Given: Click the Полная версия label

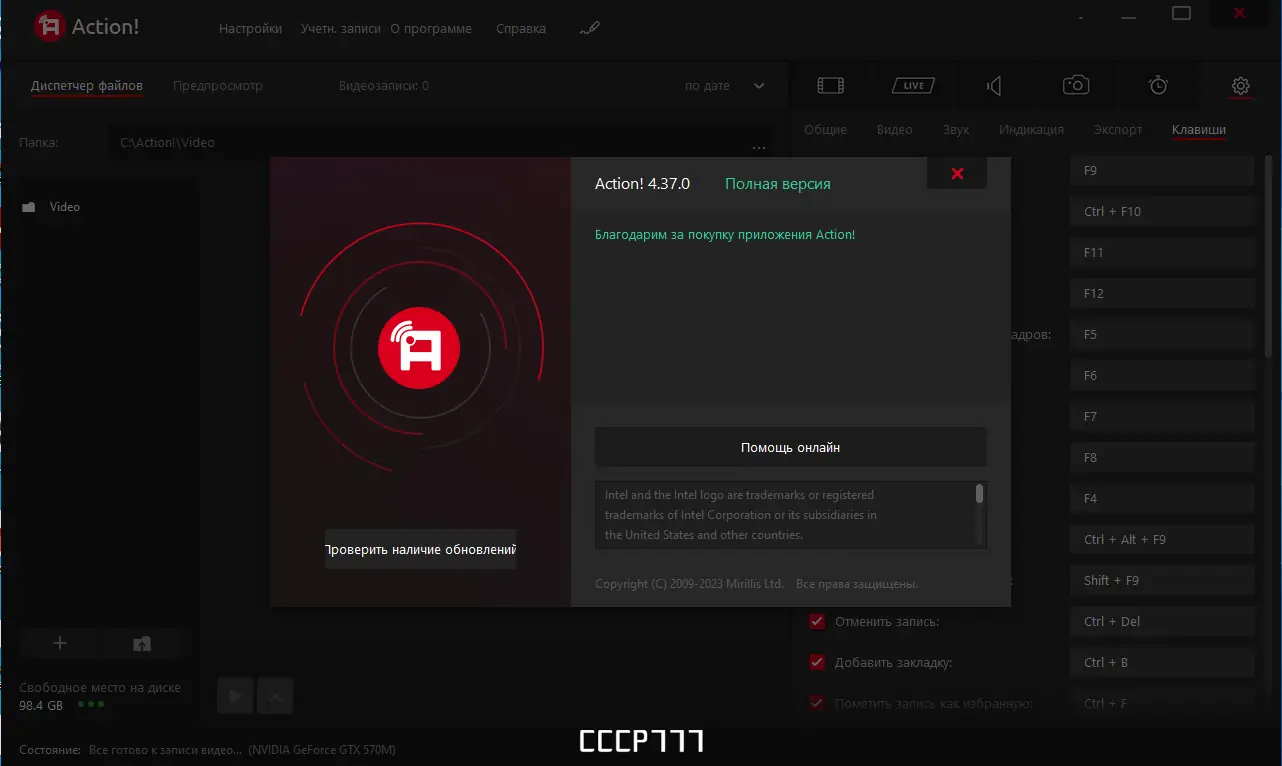Looking at the screenshot, I should [x=778, y=184].
